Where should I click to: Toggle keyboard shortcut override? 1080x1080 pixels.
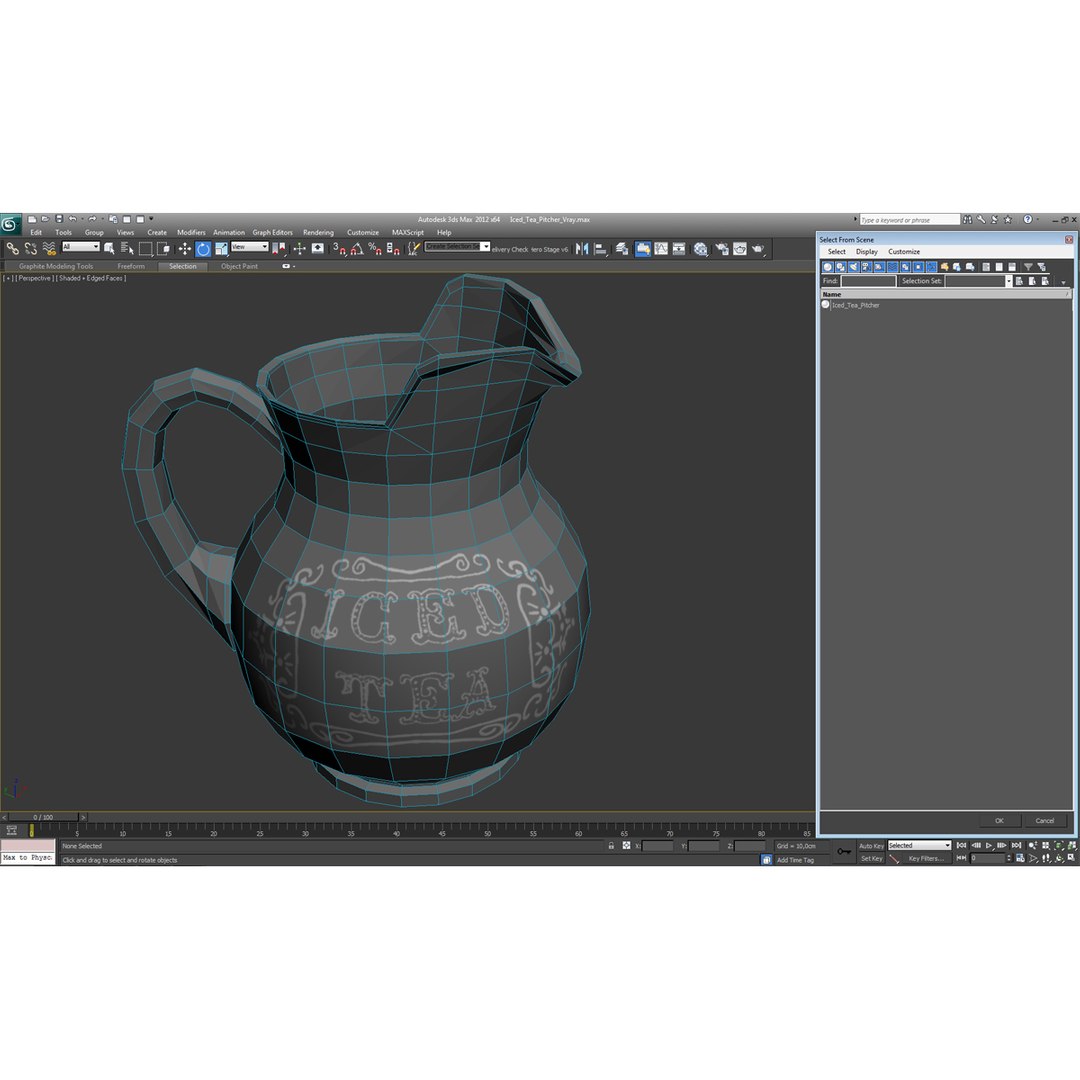318,249
